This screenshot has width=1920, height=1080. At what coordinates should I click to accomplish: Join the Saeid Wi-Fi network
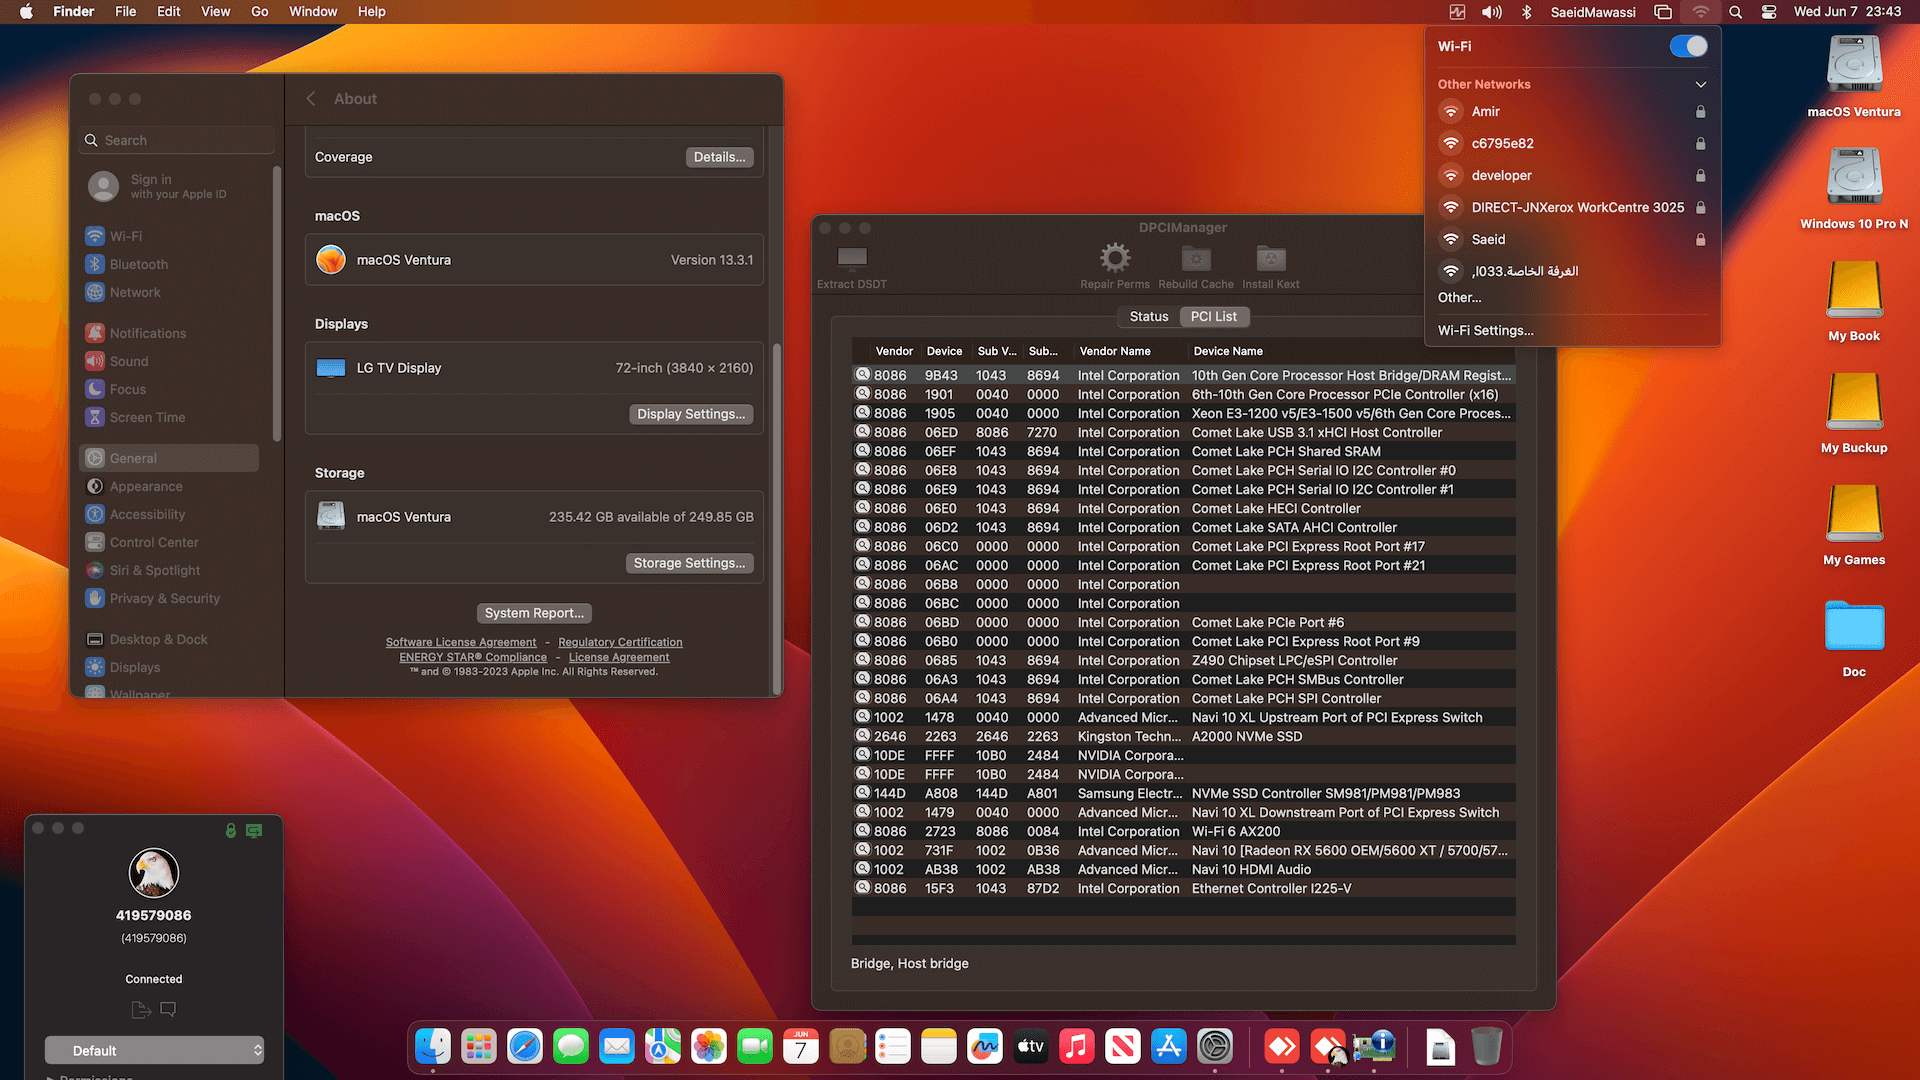coord(1572,239)
